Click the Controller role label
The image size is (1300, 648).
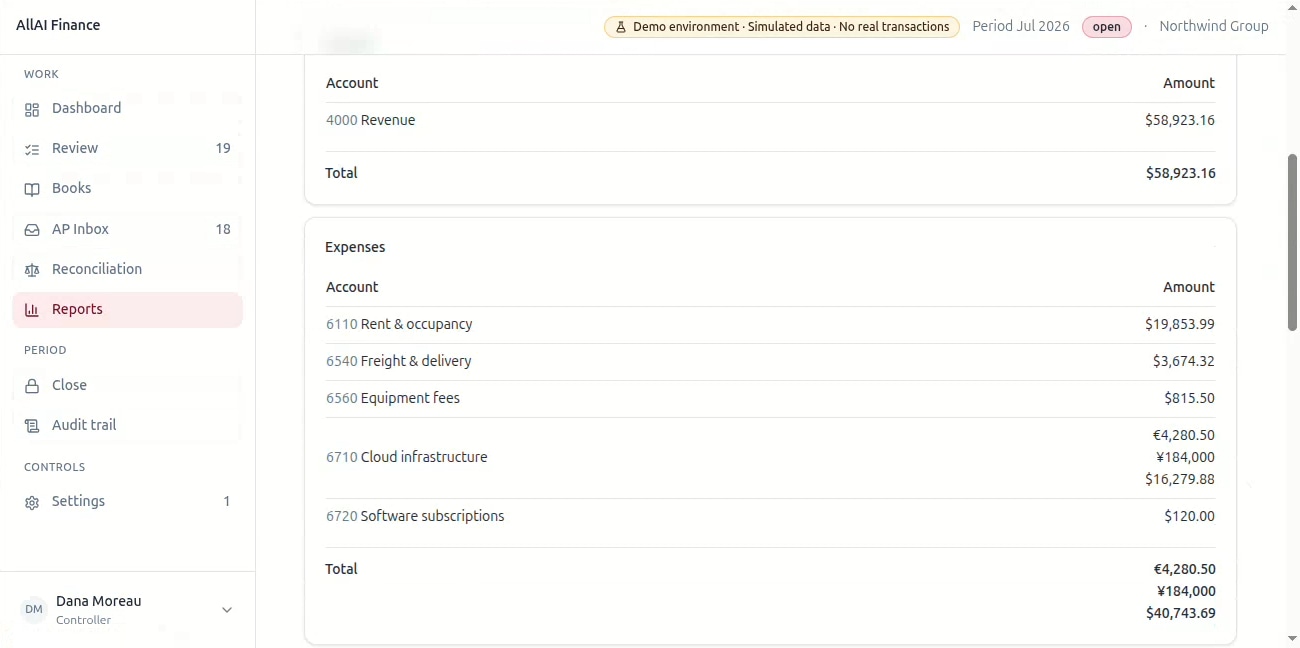coord(84,620)
